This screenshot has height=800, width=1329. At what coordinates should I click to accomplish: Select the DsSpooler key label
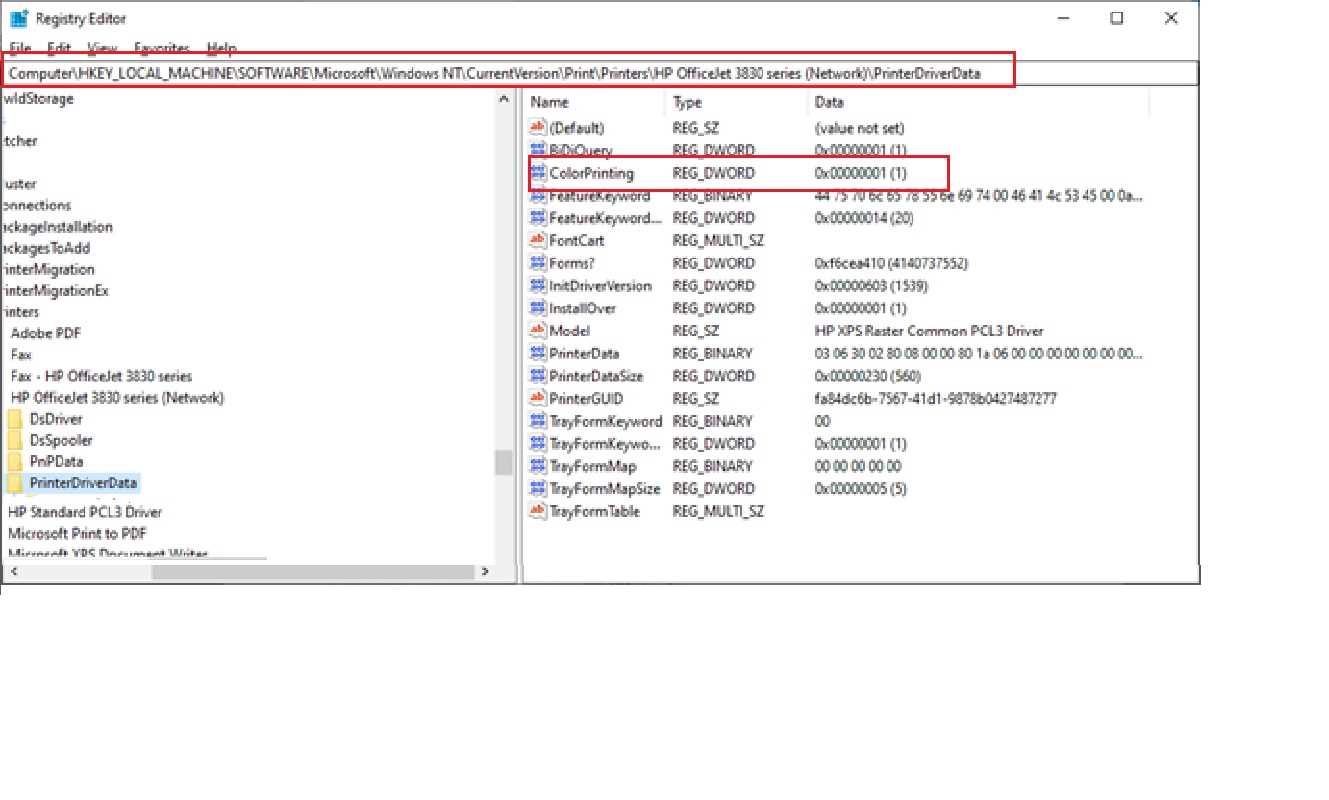coord(61,440)
